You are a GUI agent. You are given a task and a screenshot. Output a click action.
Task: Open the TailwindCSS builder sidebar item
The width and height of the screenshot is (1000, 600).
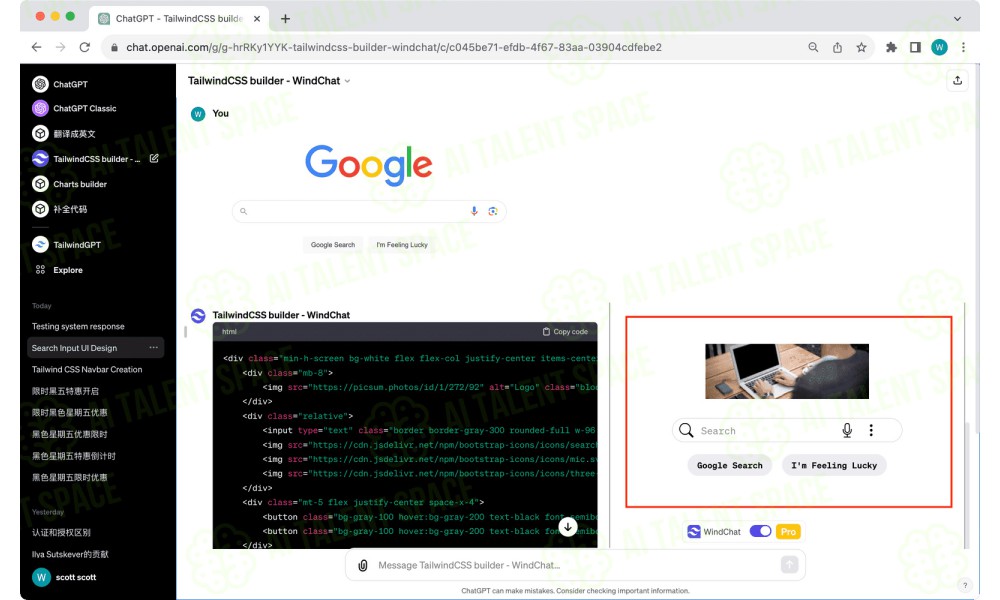pos(86,159)
